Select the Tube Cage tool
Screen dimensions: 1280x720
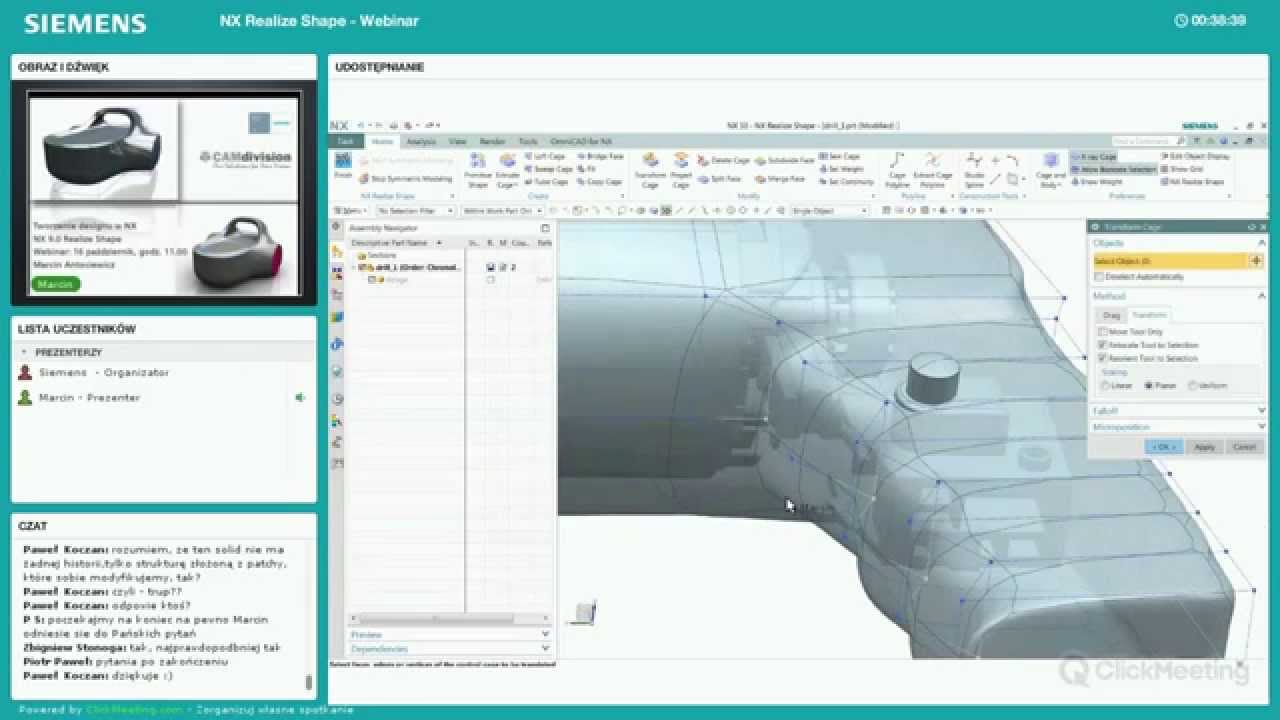[545, 182]
